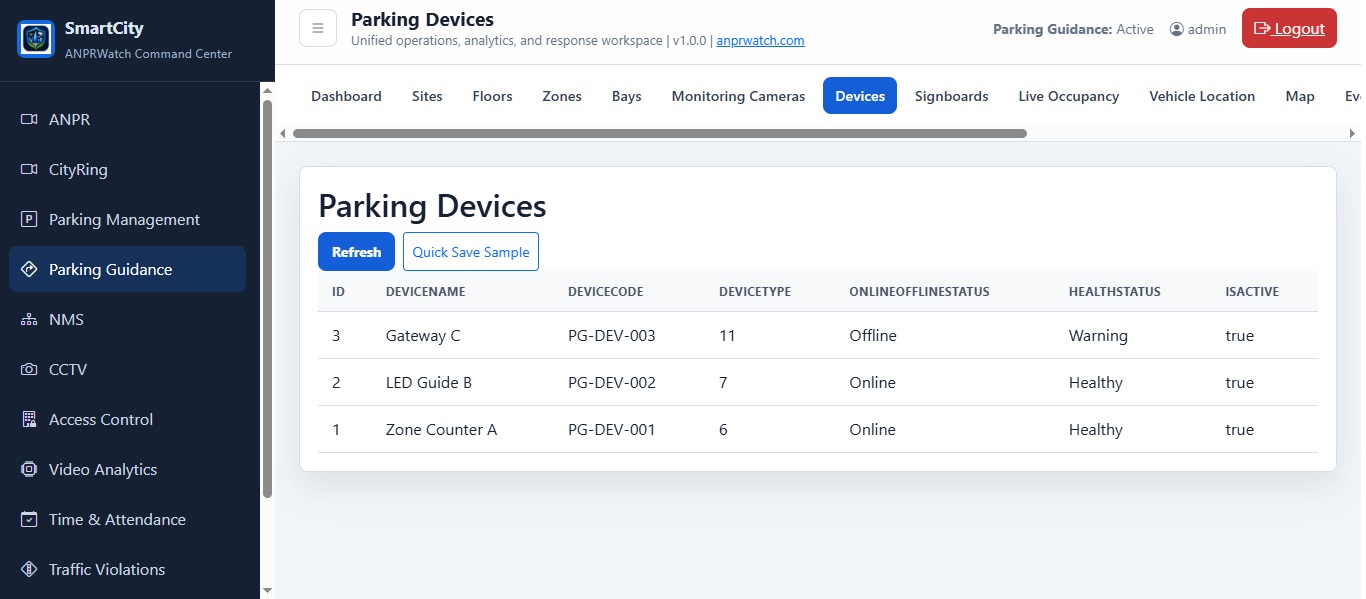Open ANPR module in sidebar
Viewport: 1366px width, 599px height.
coord(127,119)
